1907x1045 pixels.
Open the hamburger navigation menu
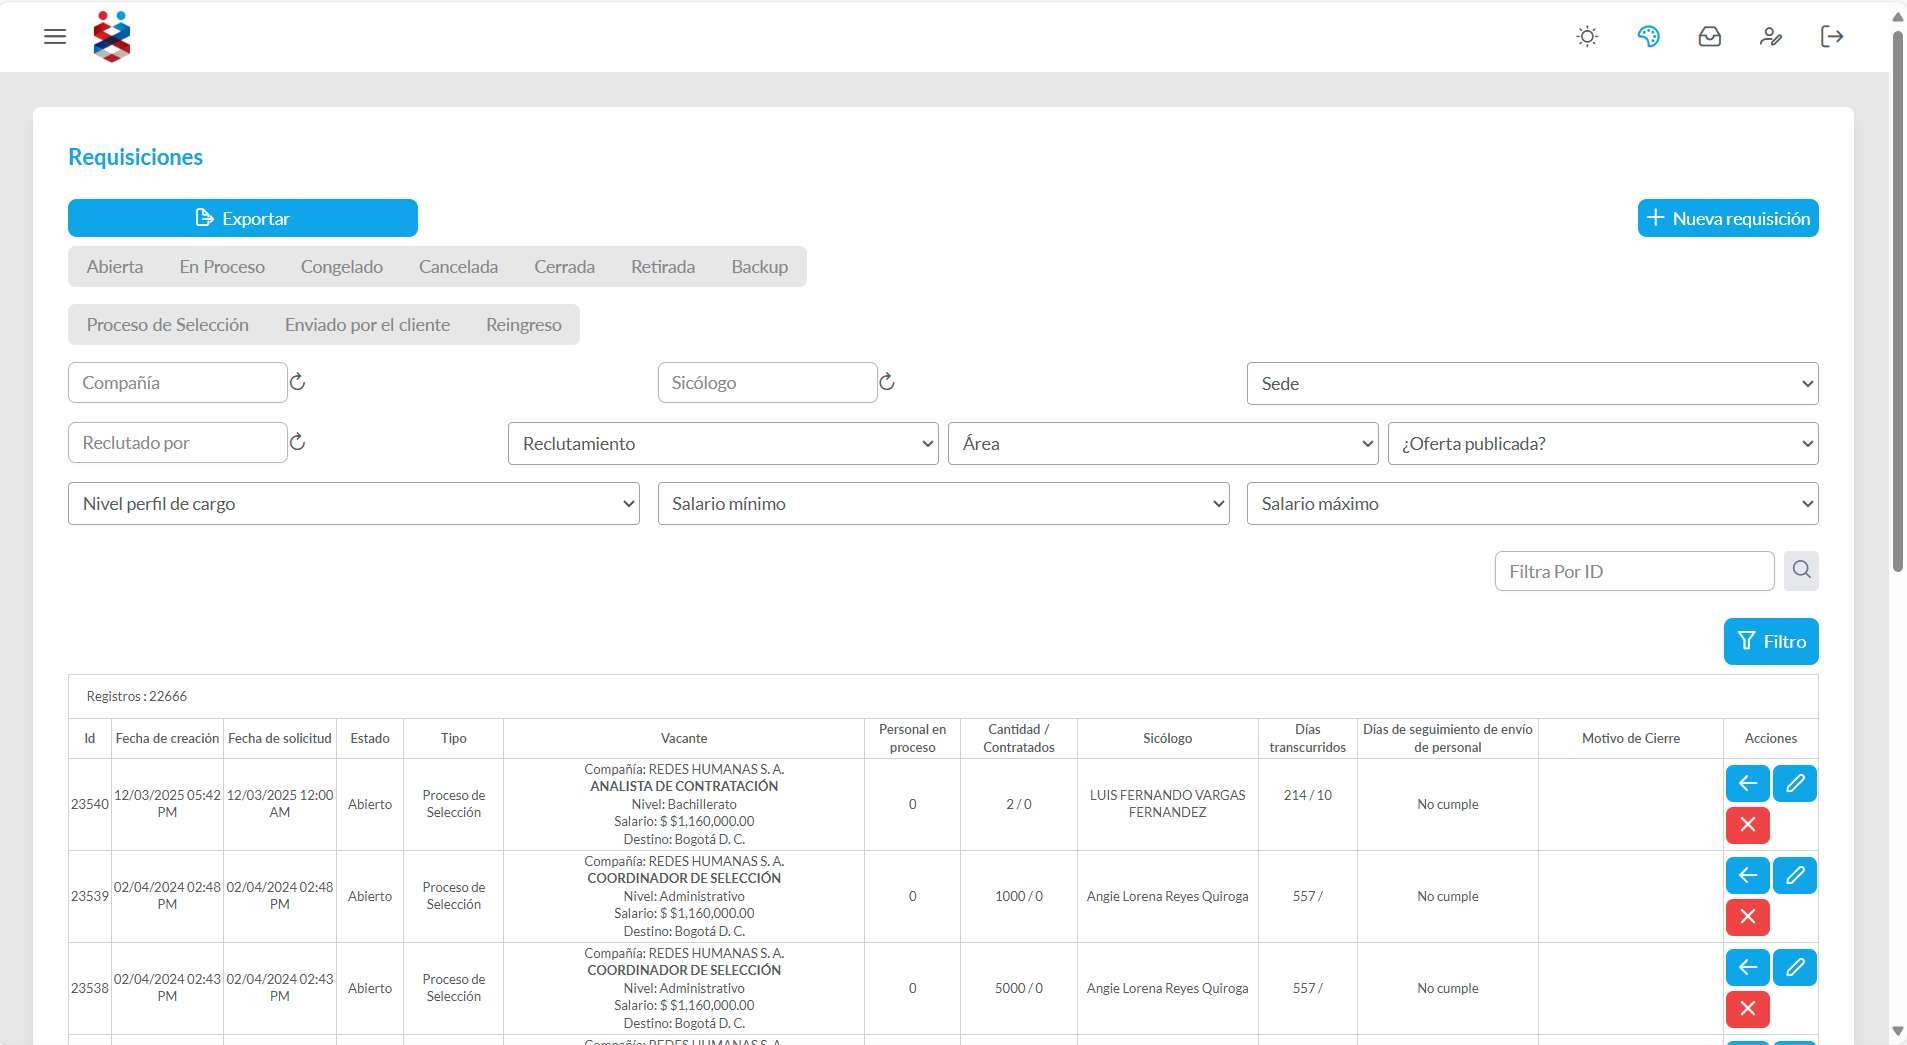point(55,37)
